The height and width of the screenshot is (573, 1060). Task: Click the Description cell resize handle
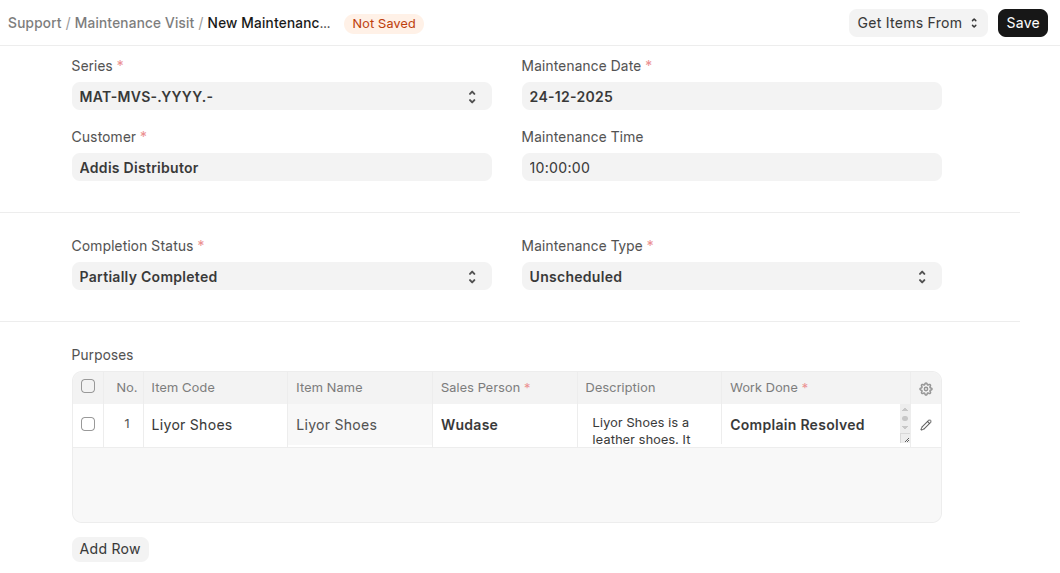(x=905, y=439)
